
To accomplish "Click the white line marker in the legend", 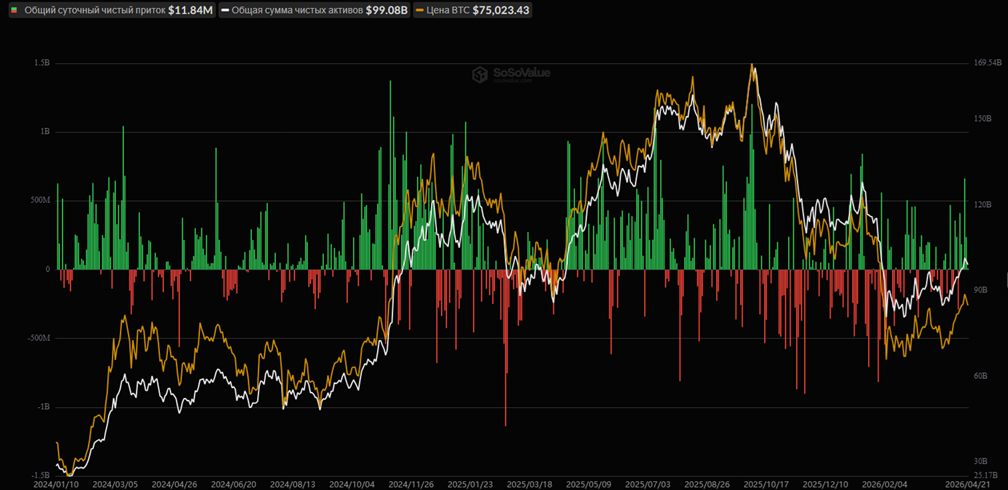I will (x=225, y=11).
